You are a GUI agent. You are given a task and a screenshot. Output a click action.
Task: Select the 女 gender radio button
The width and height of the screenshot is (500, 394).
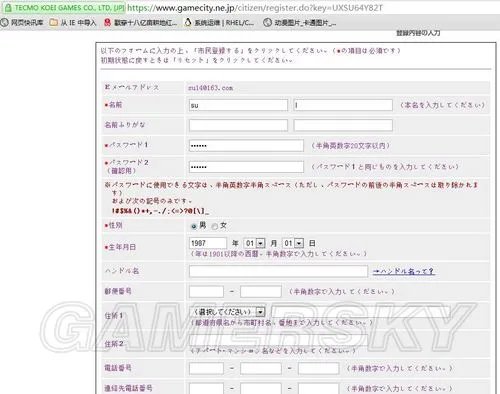[x=215, y=226]
